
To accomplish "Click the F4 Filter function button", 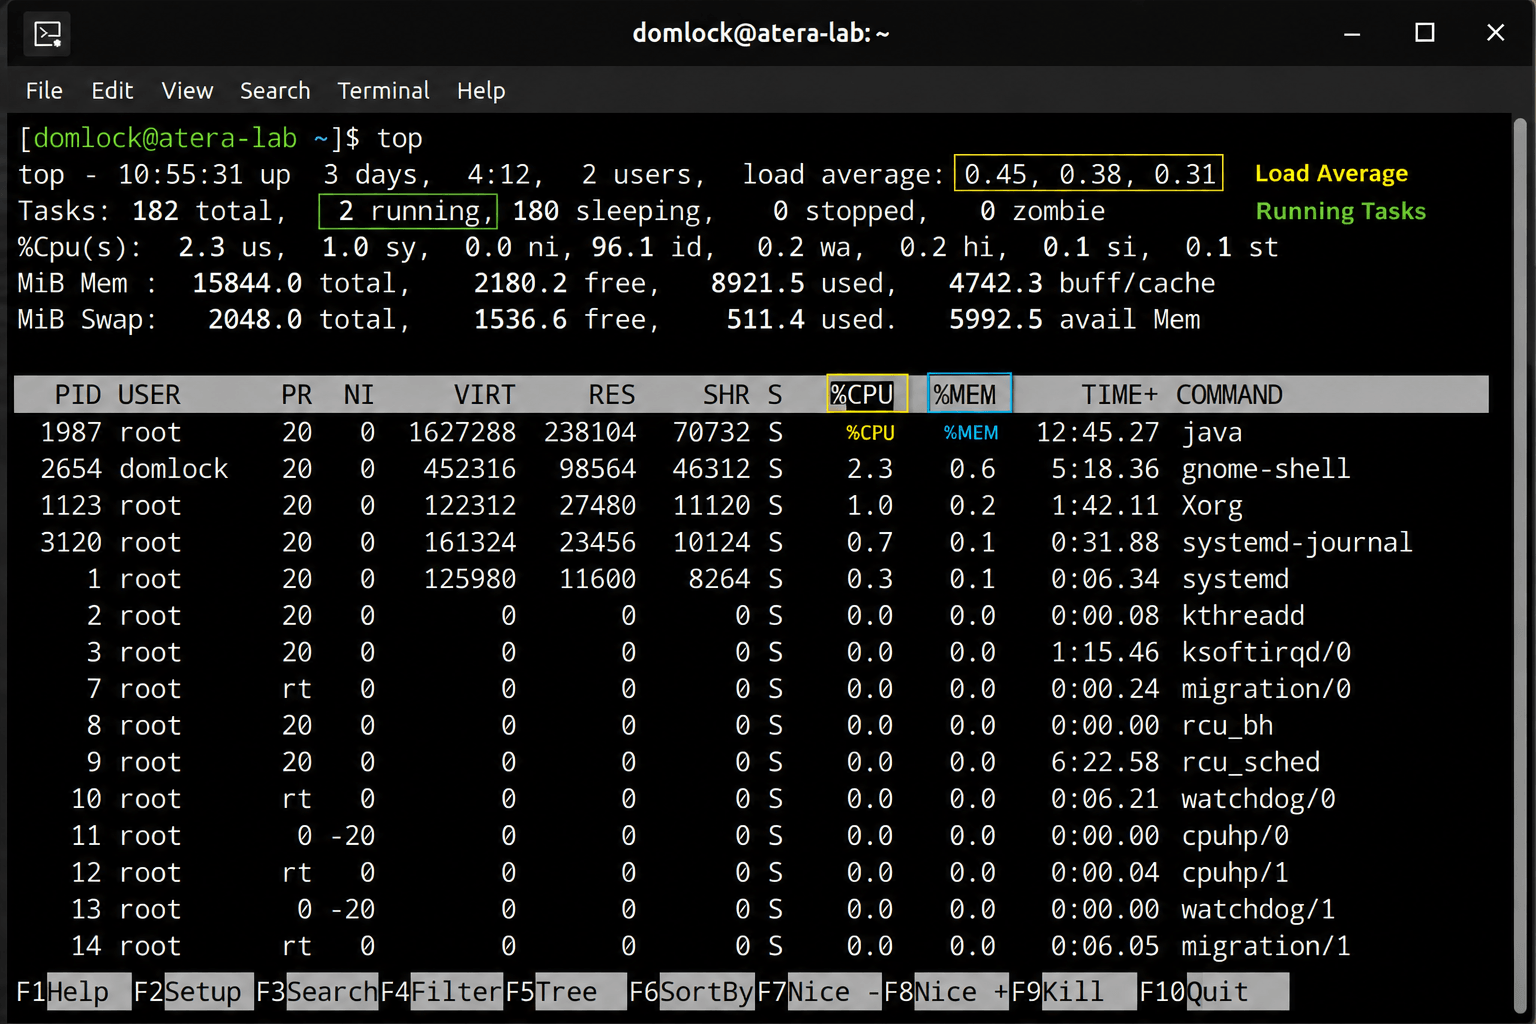I will tap(441, 992).
